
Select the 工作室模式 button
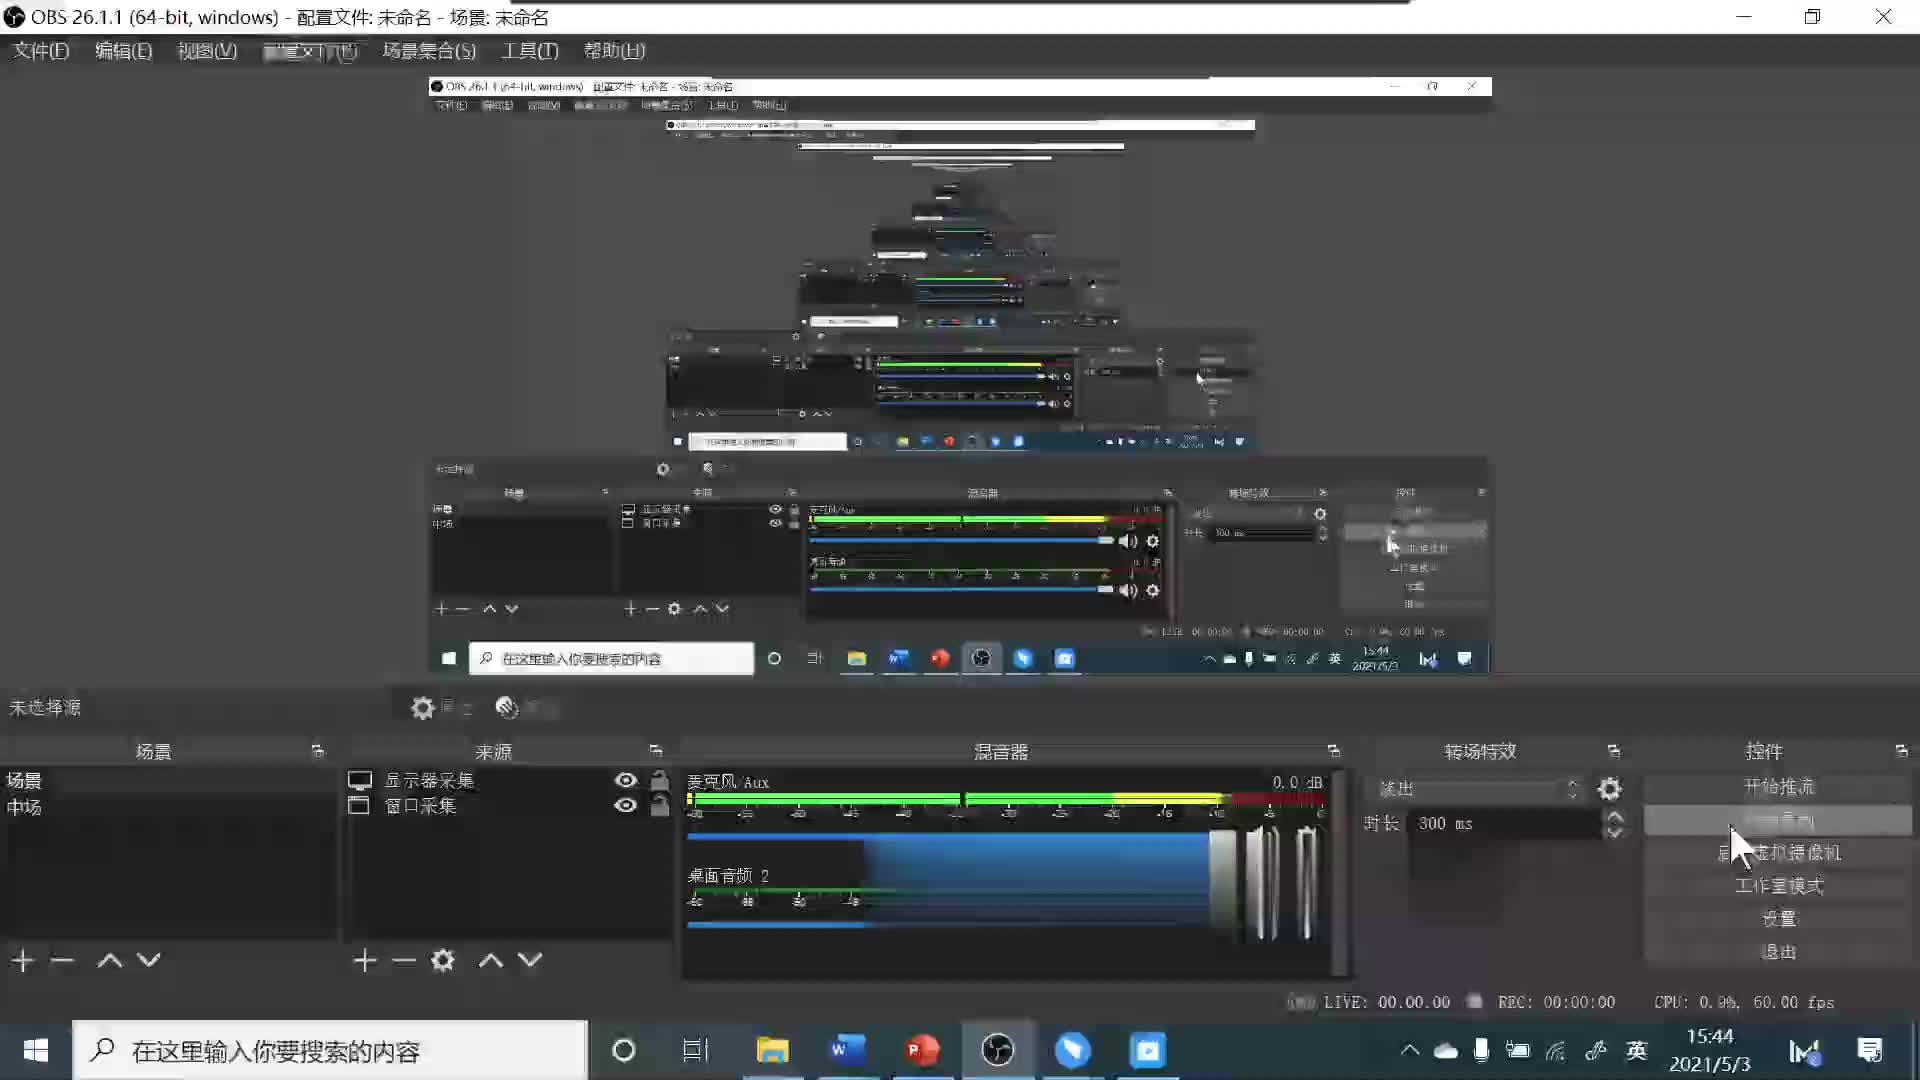pyautogui.click(x=1778, y=885)
